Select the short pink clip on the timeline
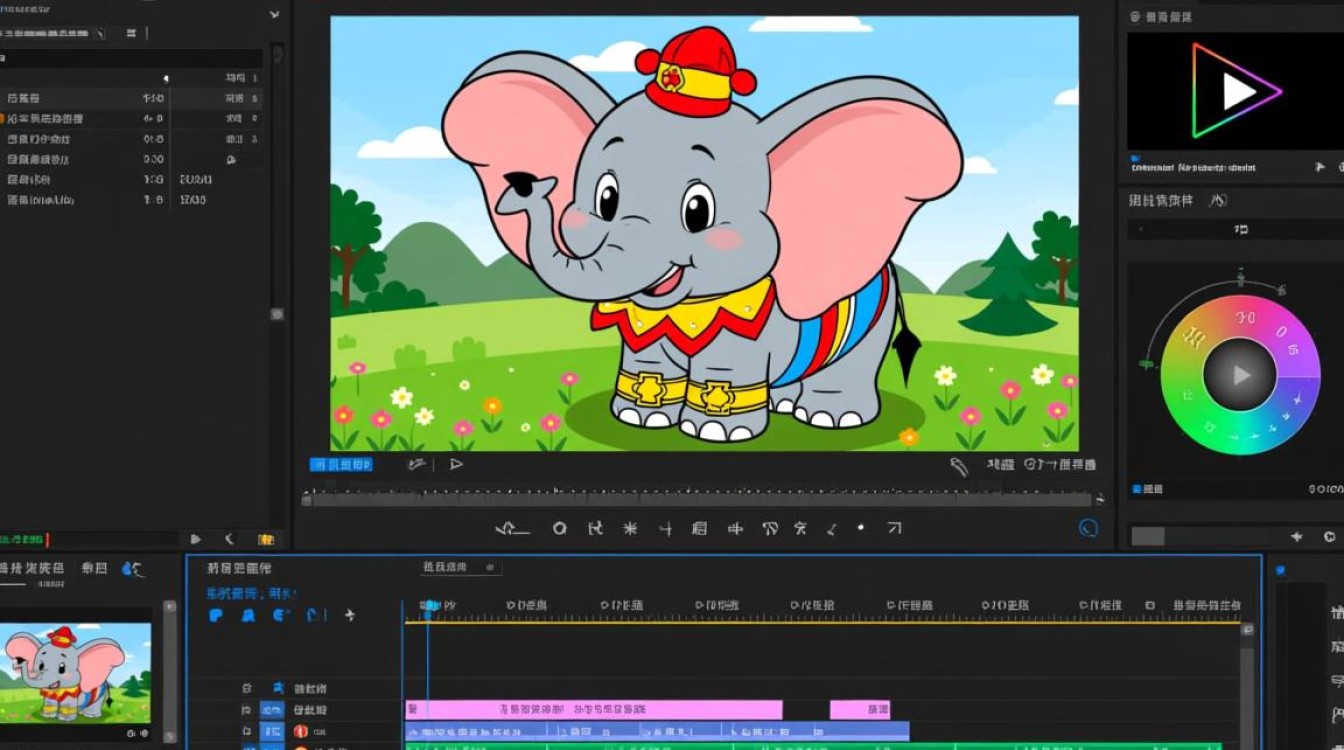This screenshot has width=1344, height=750. (x=860, y=709)
